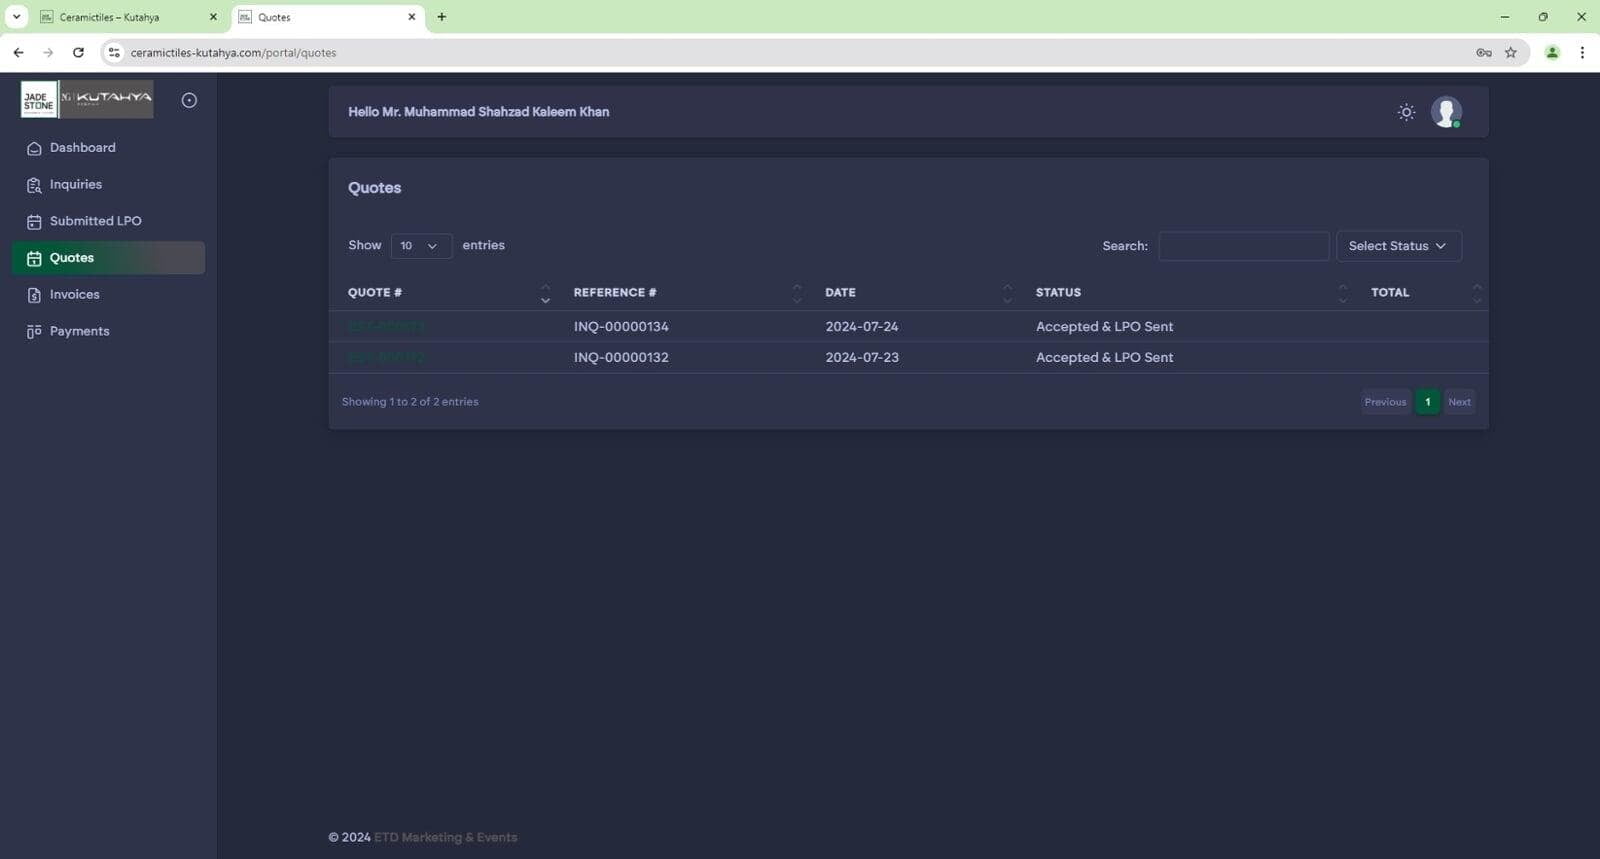Screen dimensions: 1600x859
Task: Select page 1 in the pagination
Action: pyautogui.click(x=1427, y=402)
